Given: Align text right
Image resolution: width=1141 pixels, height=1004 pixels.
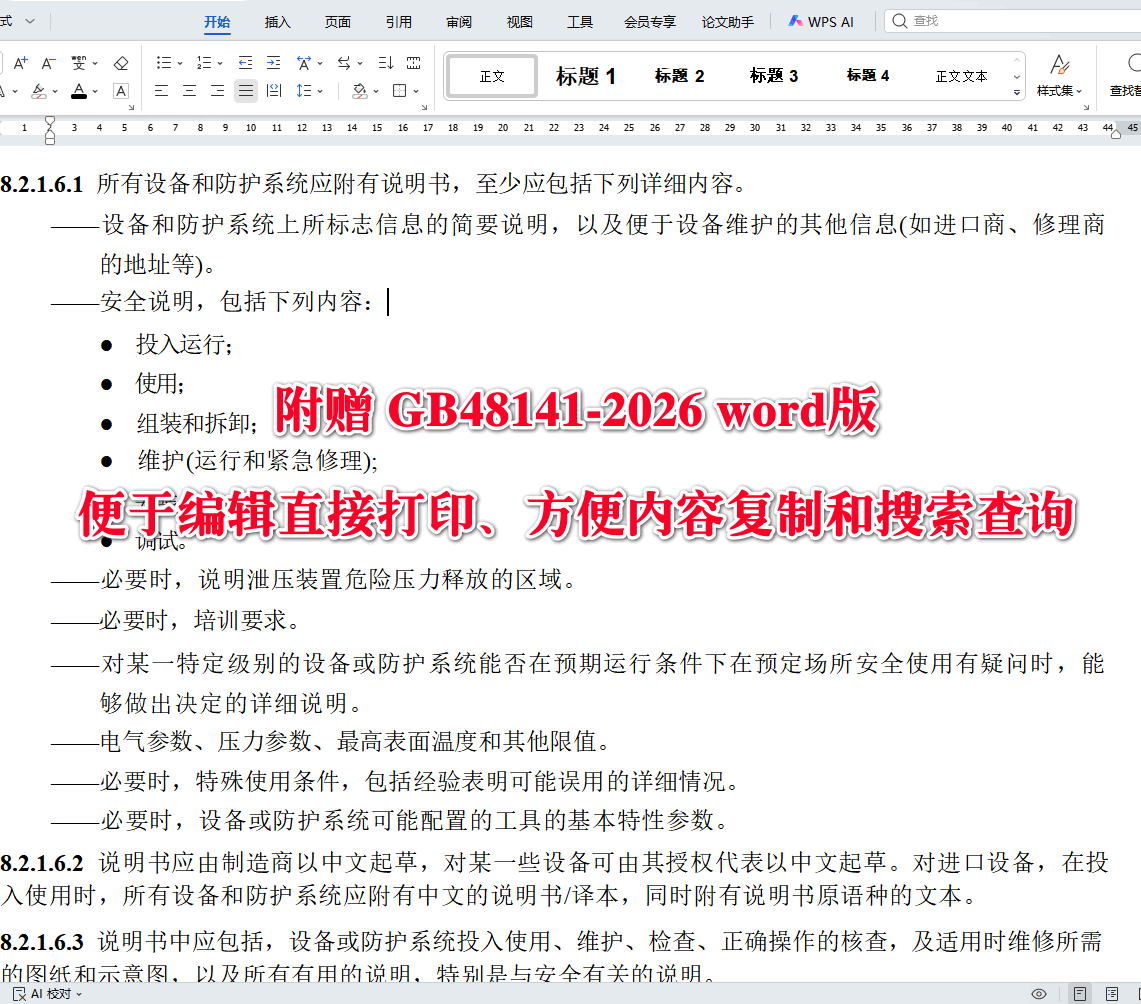Looking at the screenshot, I should pos(218,91).
